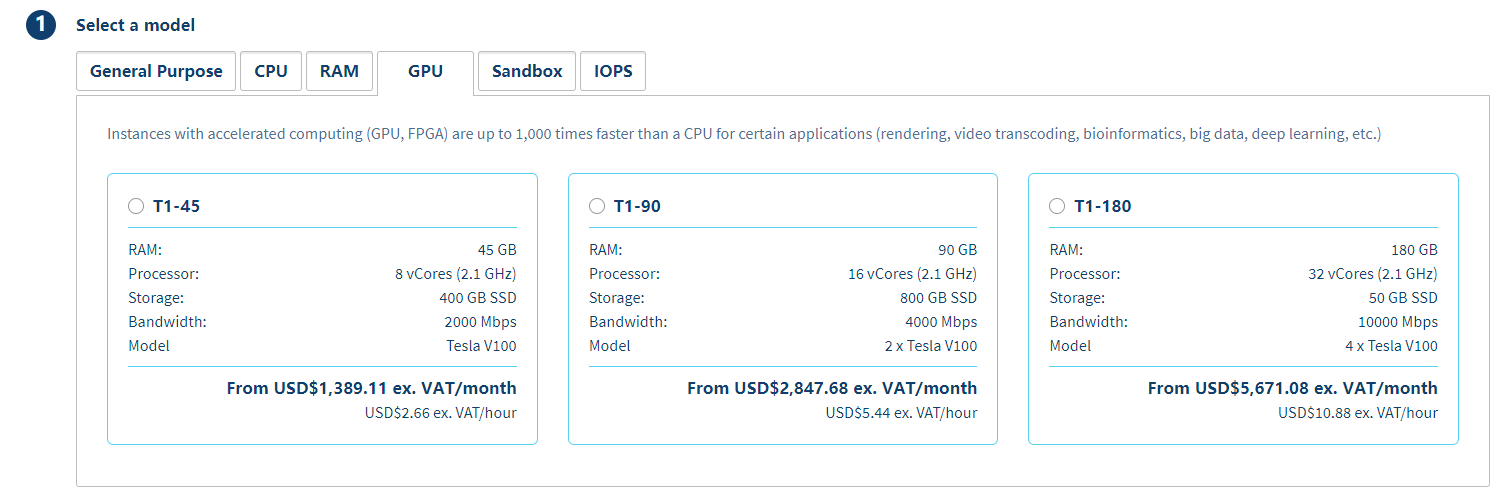The width and height of the screenshot is (1510, 494).
Task: Choose the T1-90 radio button
Action: 597,207
